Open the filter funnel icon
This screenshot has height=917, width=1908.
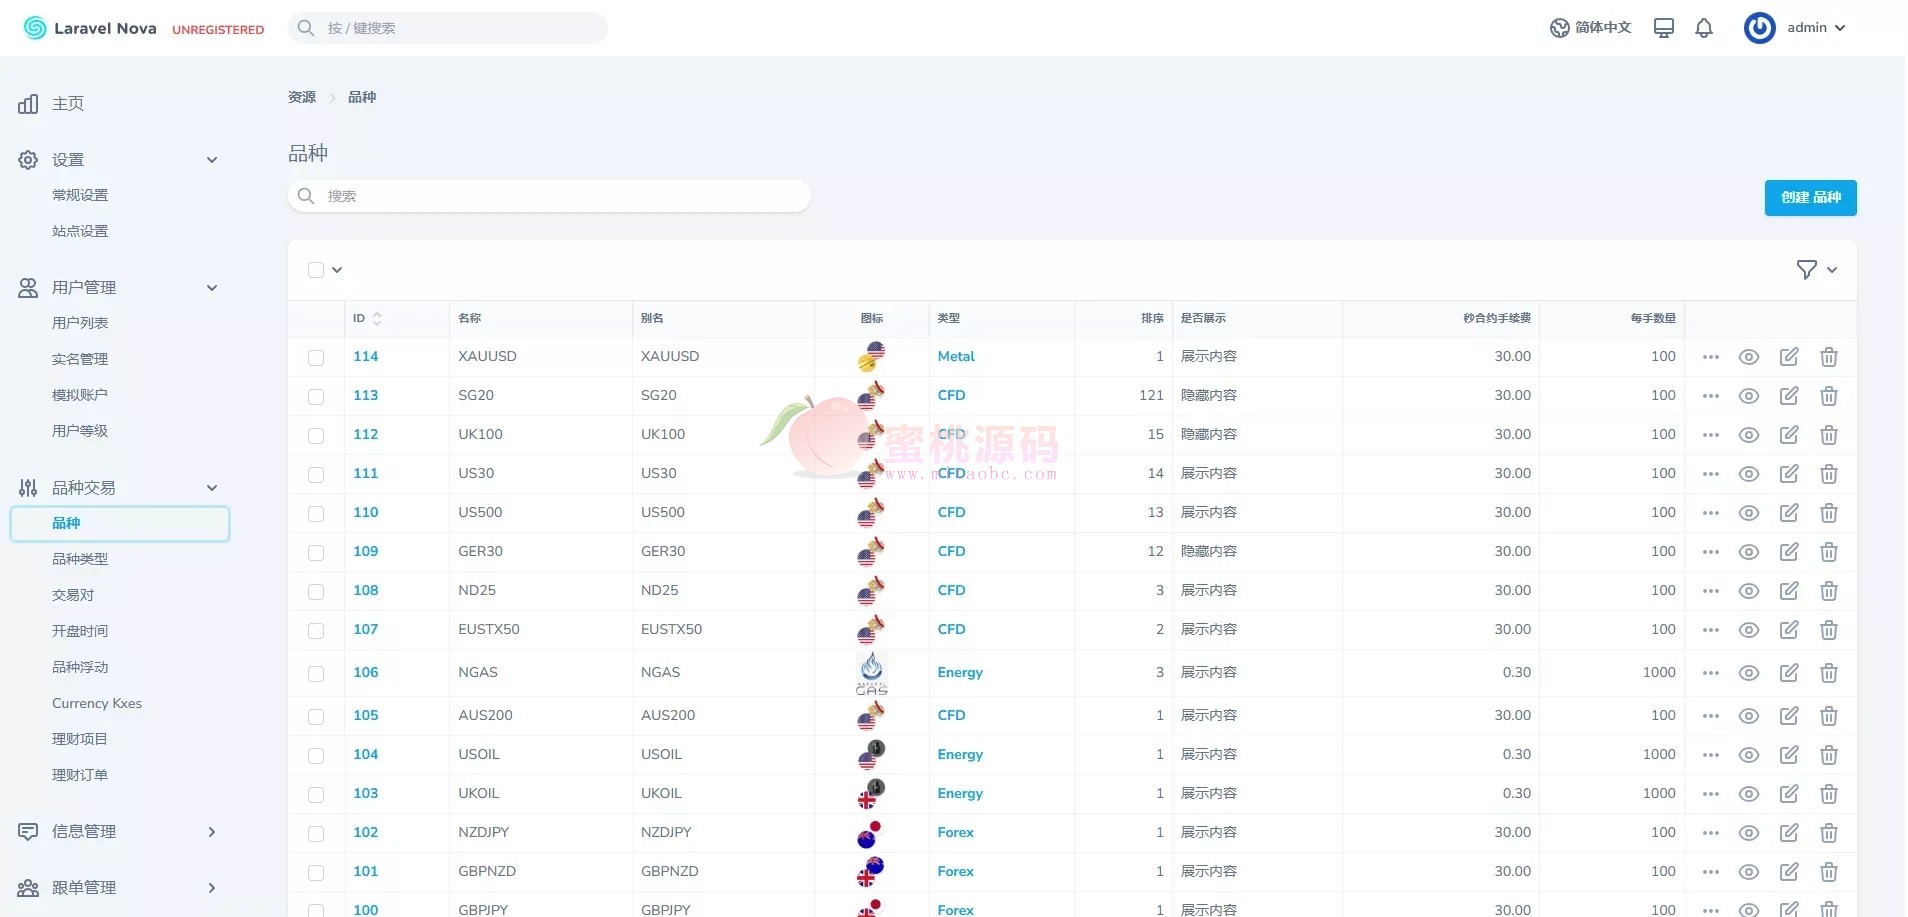pos(1806,270)
